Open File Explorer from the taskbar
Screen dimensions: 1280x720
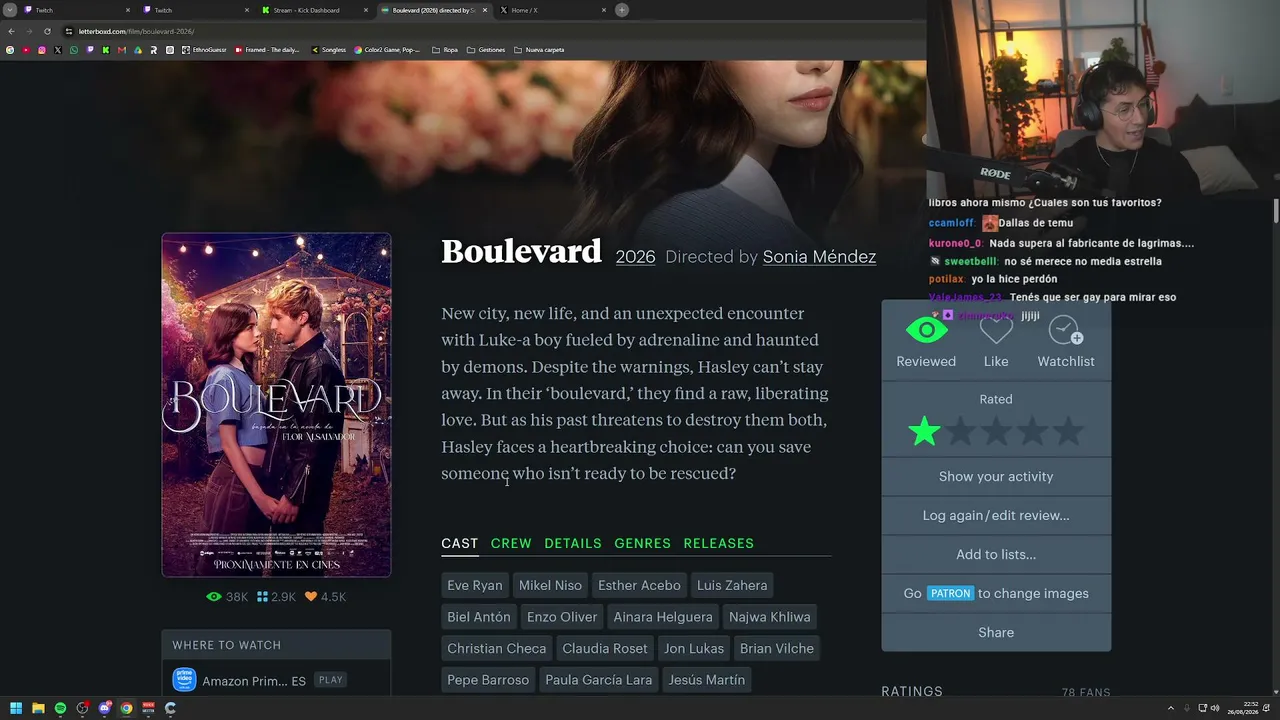38,708
